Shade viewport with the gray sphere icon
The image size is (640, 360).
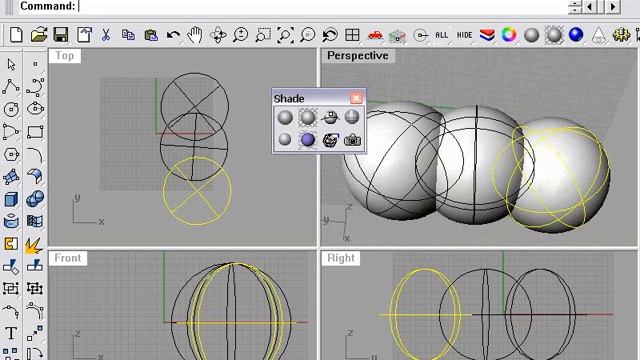(531, 35)
